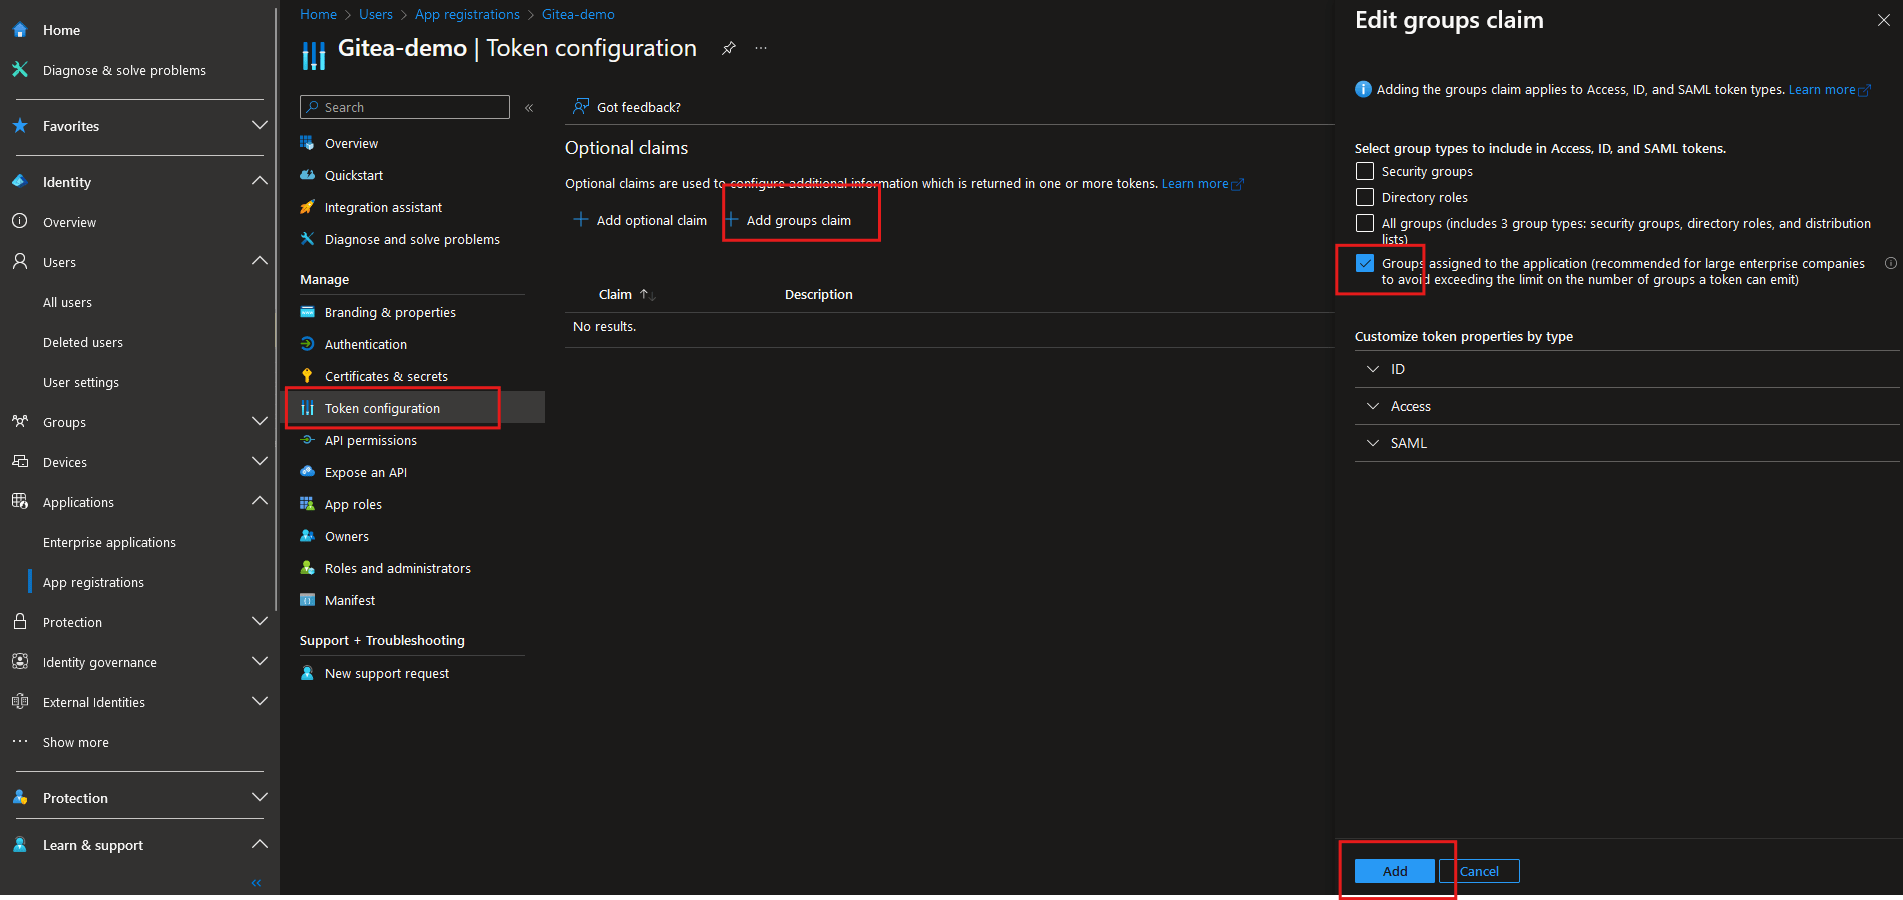Image resolution: width=1903 pixels, height=900 pixels.
Task: Cancel the Edit groups claim panel
Action: pos(1479,871)
